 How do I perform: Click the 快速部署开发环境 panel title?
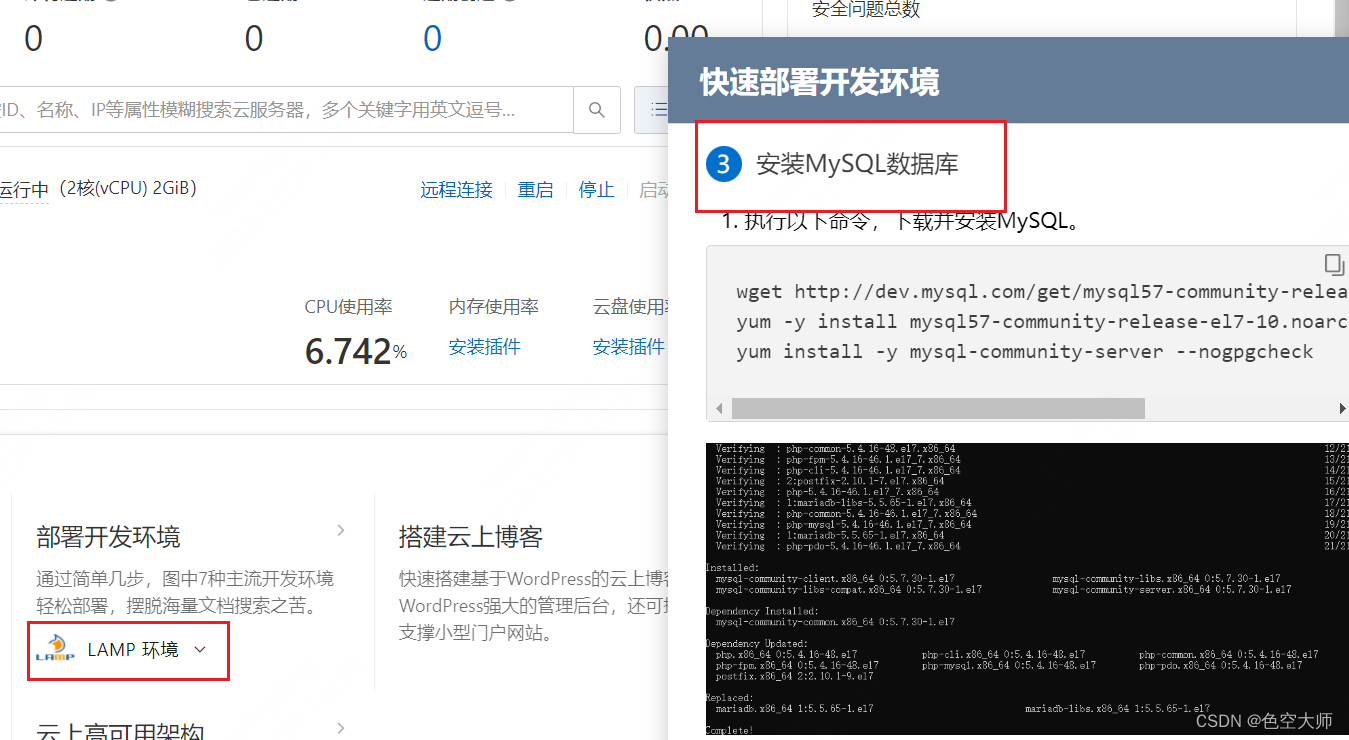pos(819,83)
